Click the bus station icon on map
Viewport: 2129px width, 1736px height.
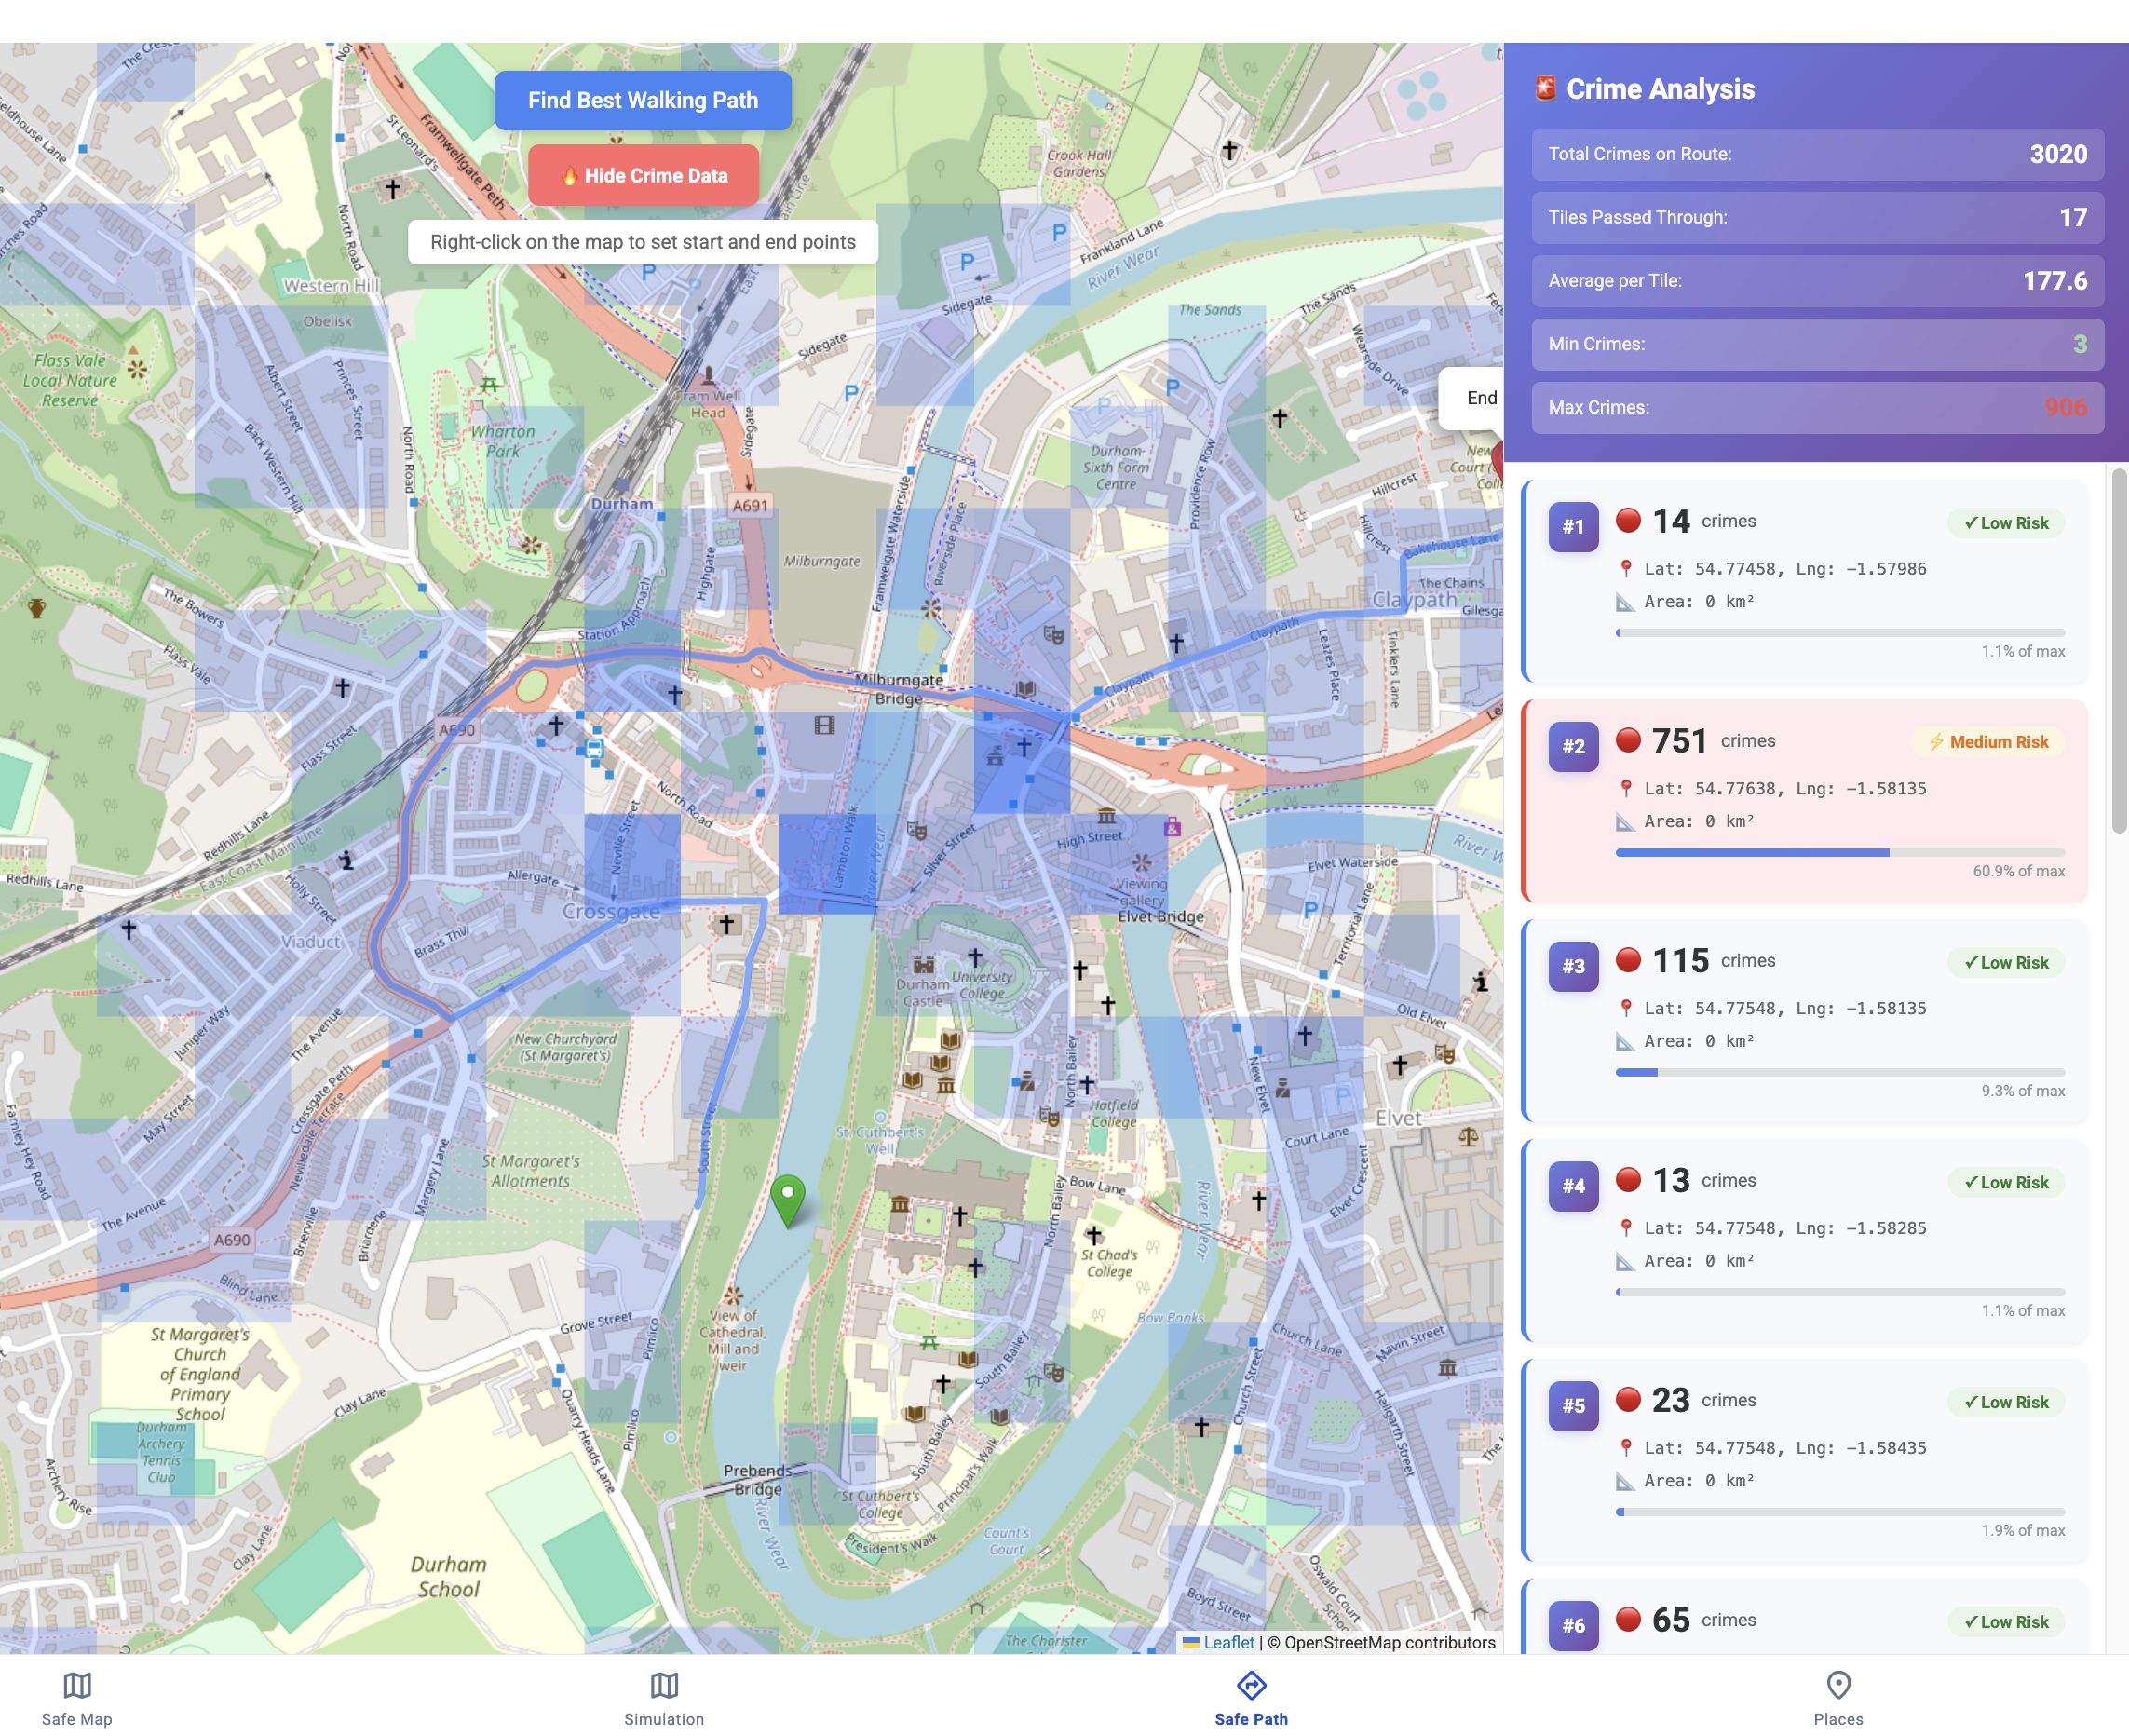tap(594, 748)
